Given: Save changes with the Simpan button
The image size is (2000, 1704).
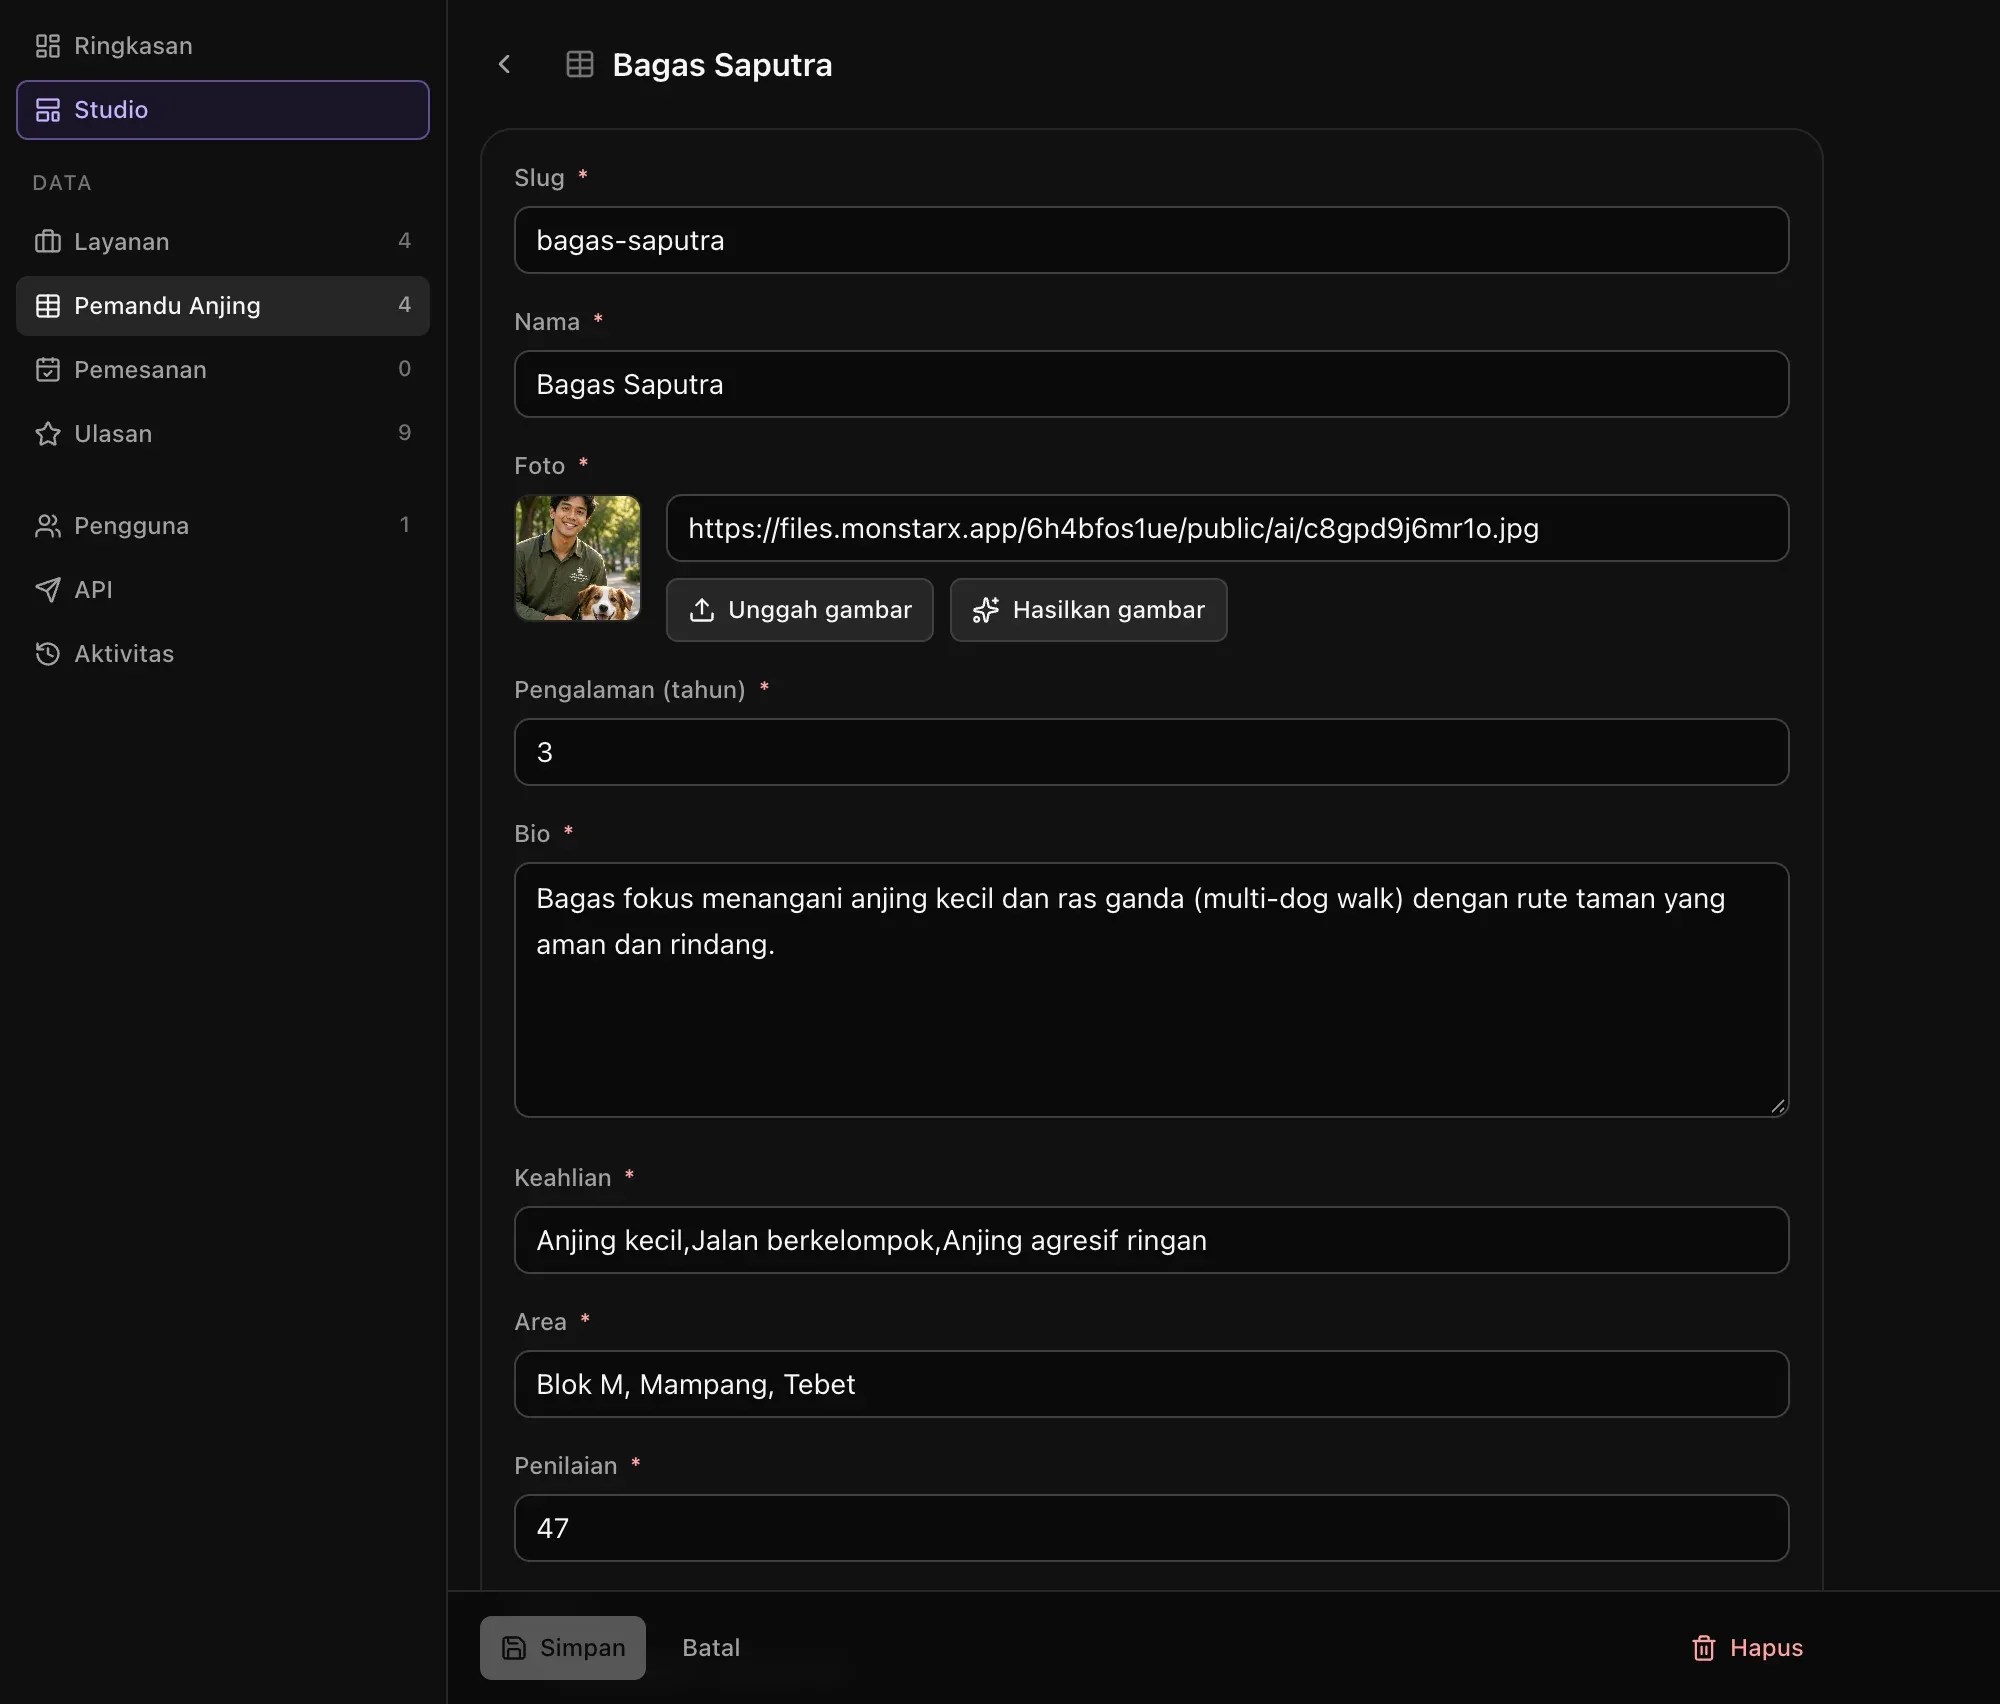Looking at the screenshot, I should (563, 1648).
